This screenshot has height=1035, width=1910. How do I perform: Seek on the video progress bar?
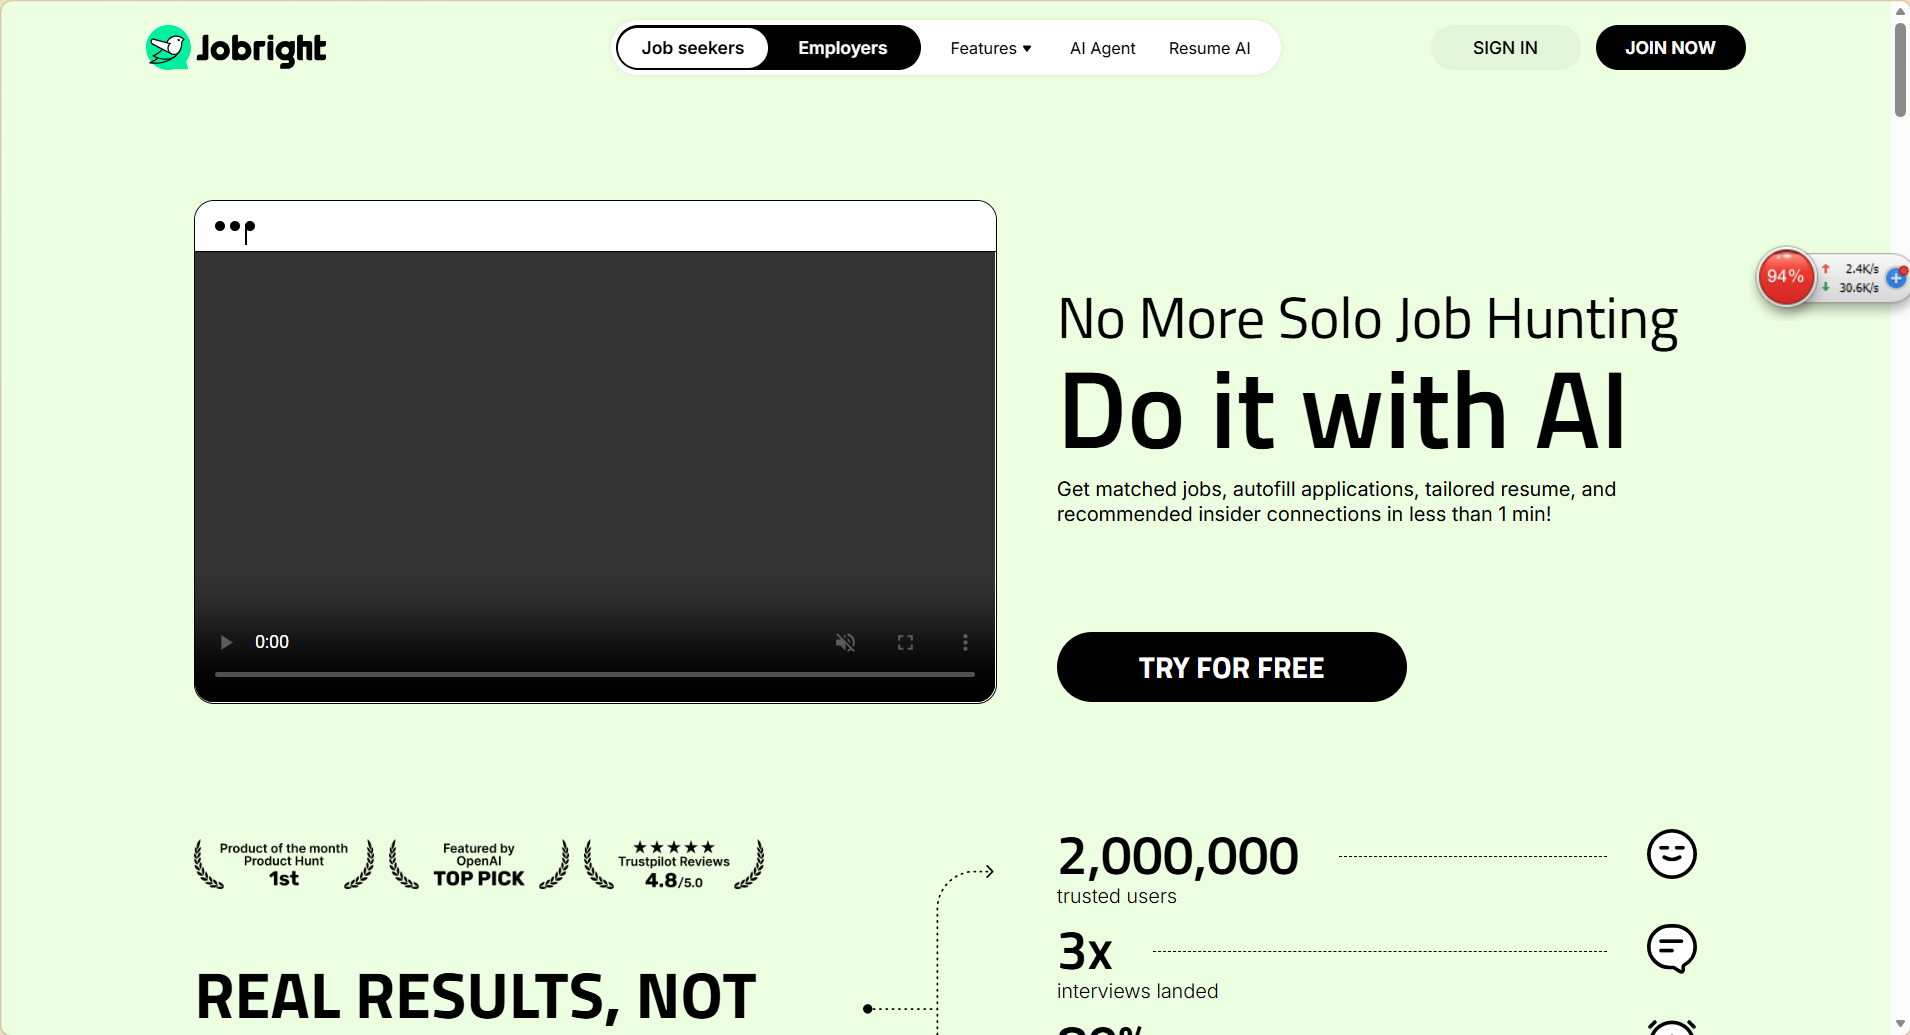click(595, 675)
